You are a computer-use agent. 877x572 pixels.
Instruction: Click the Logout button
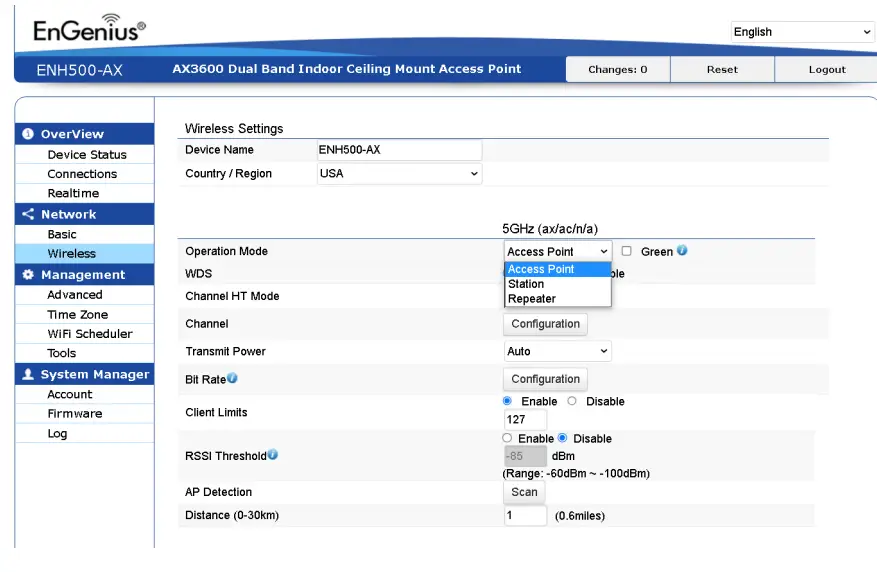[827, 70]
